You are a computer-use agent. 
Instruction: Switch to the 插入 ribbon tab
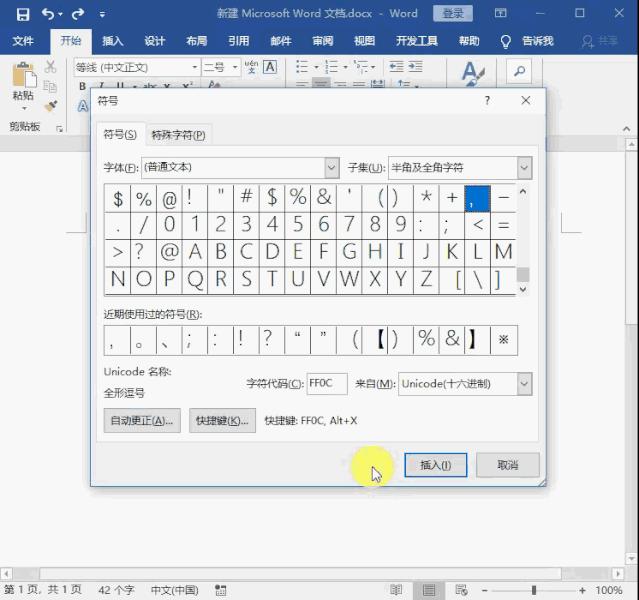click(112, 41)
